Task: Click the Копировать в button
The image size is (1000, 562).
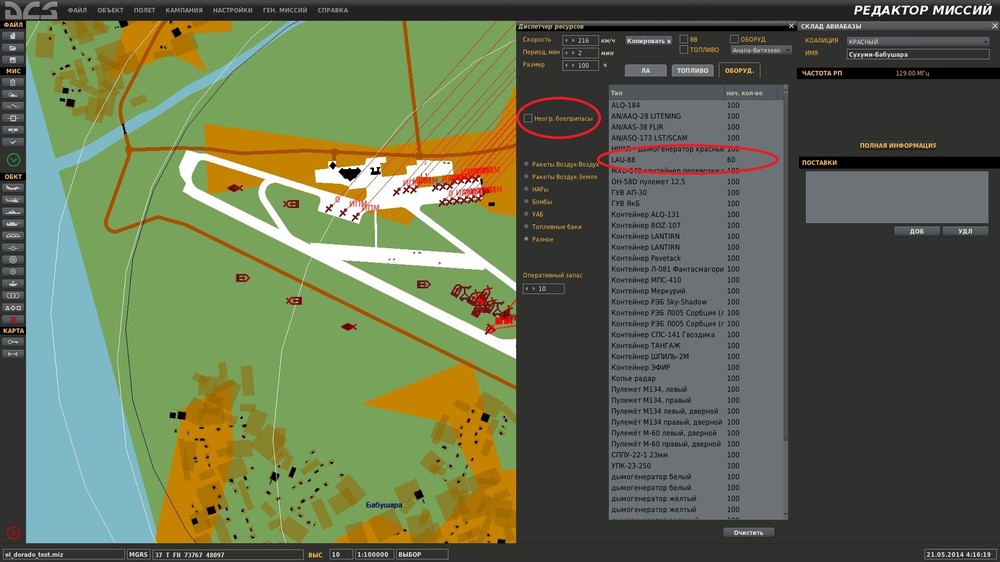Action: click(x=649, y=41)
